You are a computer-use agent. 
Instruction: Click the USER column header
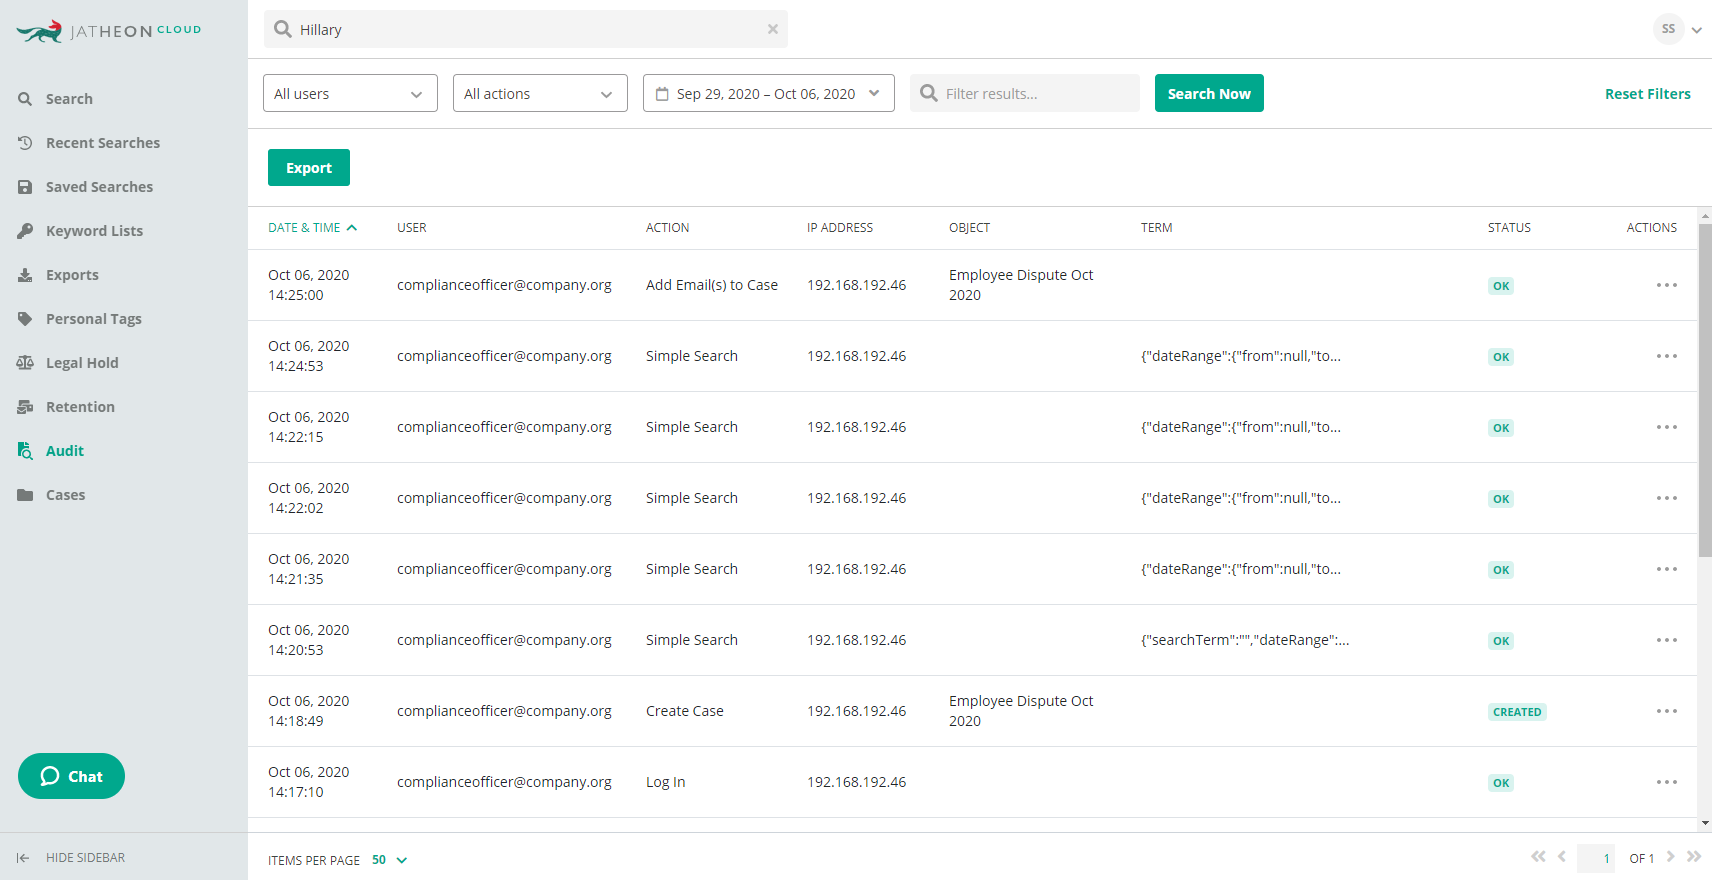tap(412, 228)
